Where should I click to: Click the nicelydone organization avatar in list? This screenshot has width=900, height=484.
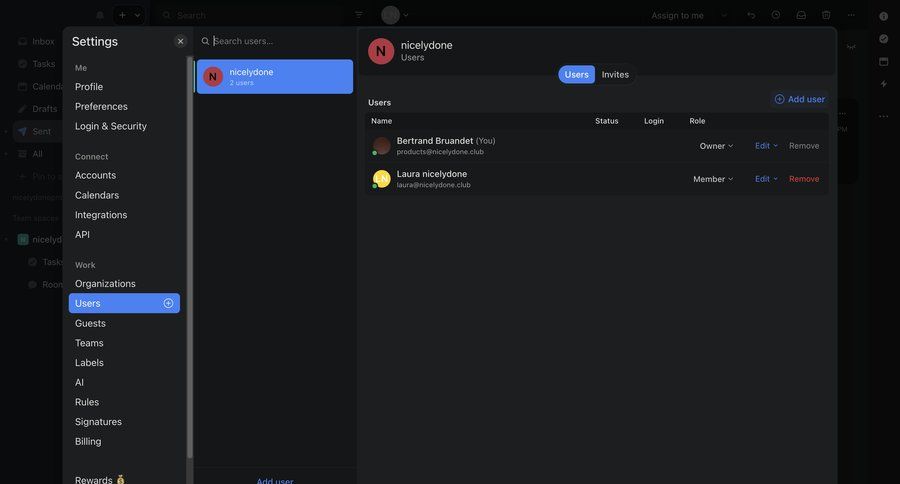[213, 76]
